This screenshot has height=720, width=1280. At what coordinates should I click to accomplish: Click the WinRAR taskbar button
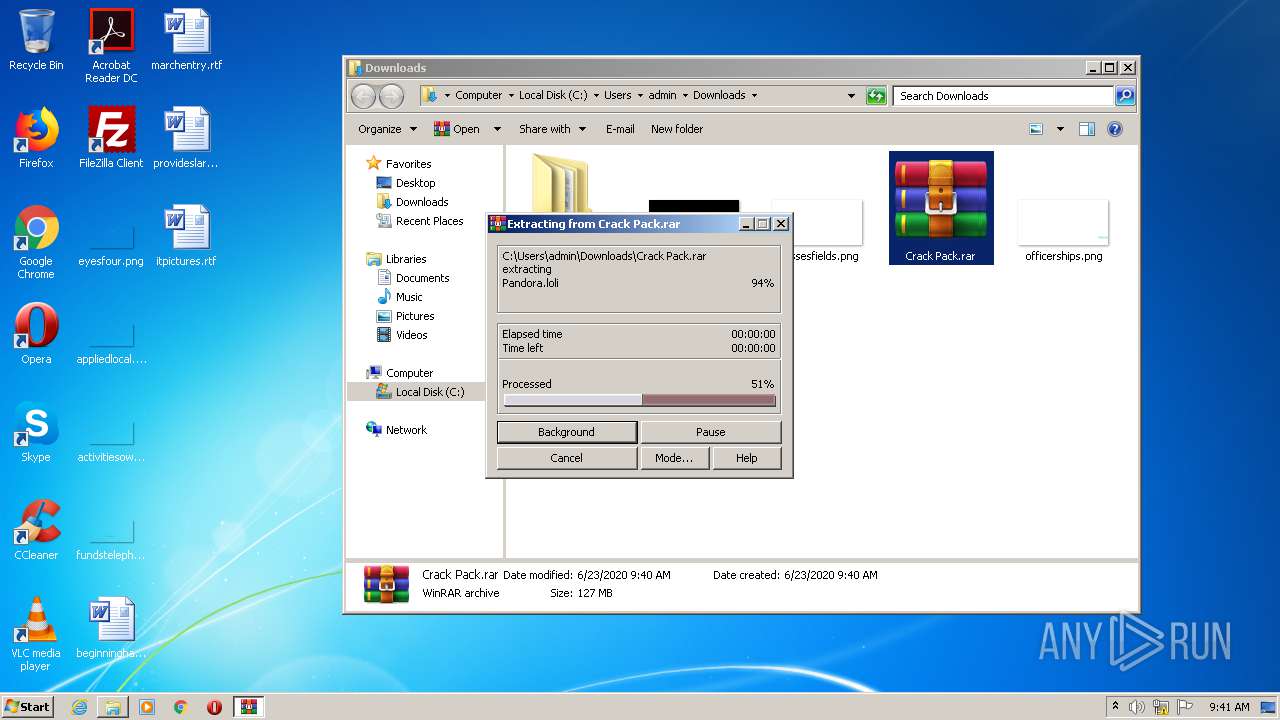pos(248,707)
